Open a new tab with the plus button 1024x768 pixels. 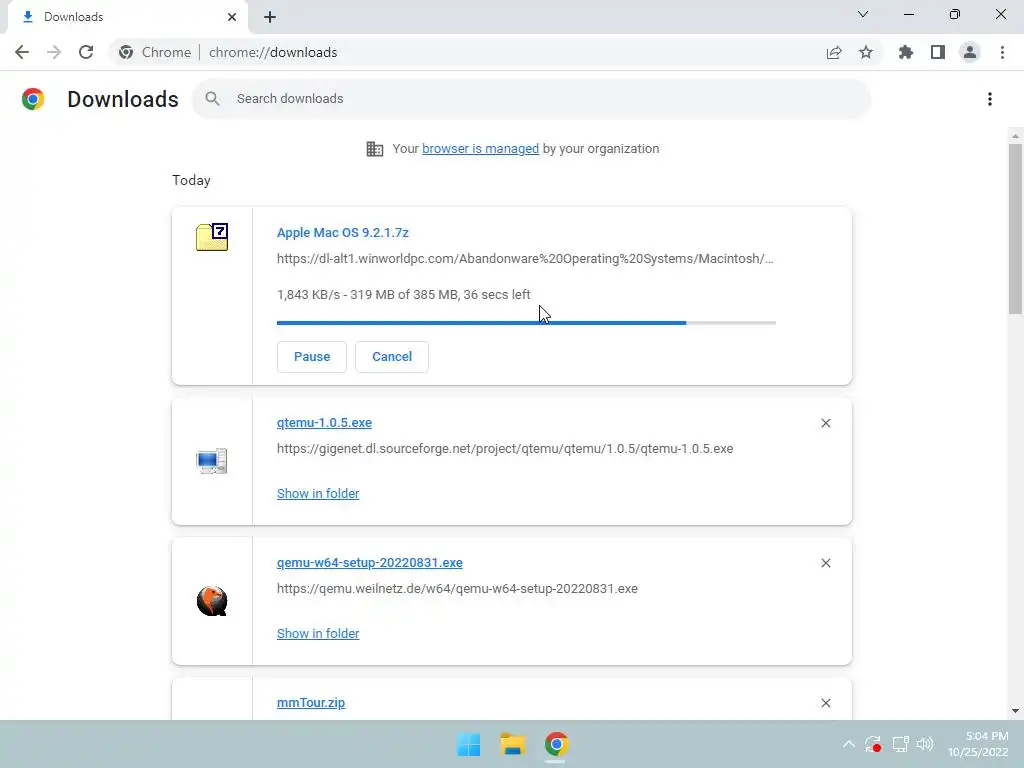coord(270,17)
